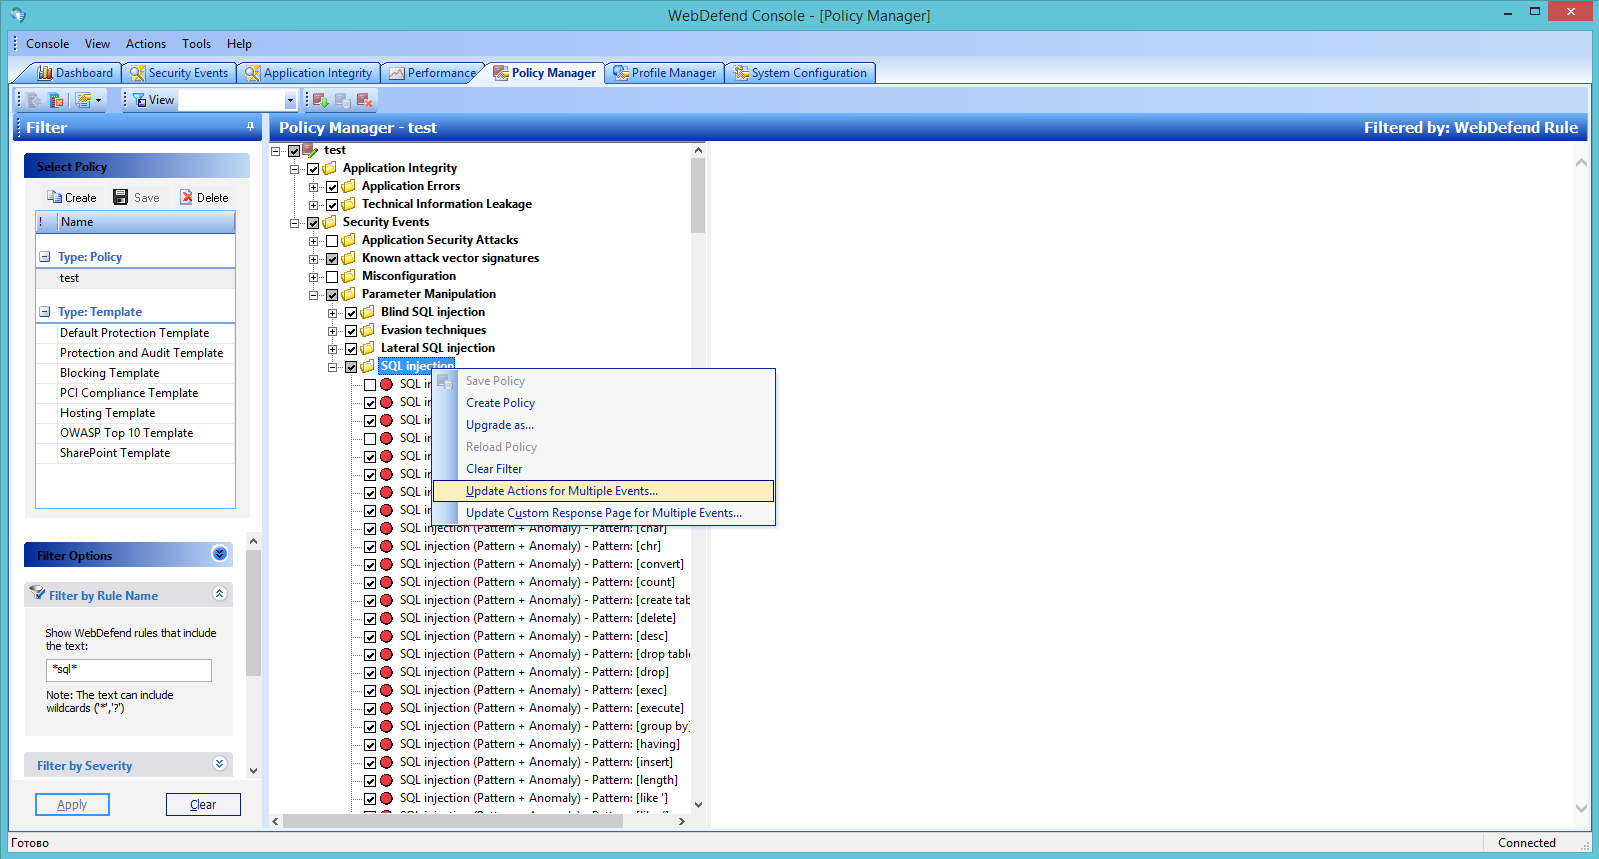Click the Name column header
The image size is (1599, 859).
point(145,222)
